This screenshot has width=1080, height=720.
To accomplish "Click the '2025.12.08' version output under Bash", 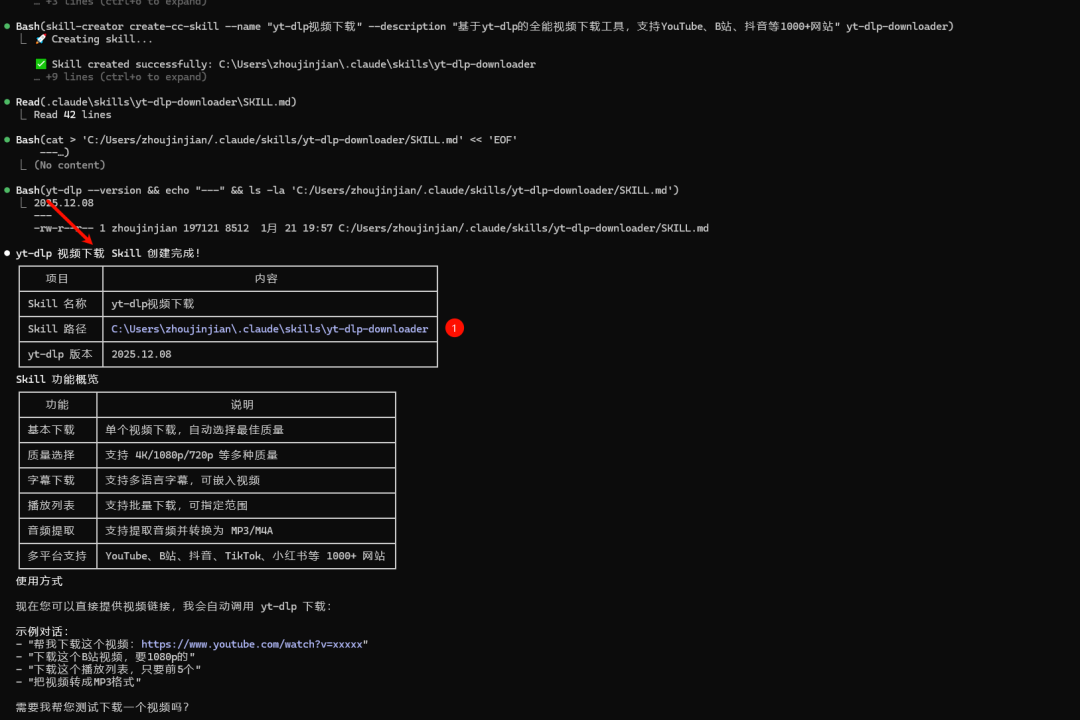I will coord(63,203).
